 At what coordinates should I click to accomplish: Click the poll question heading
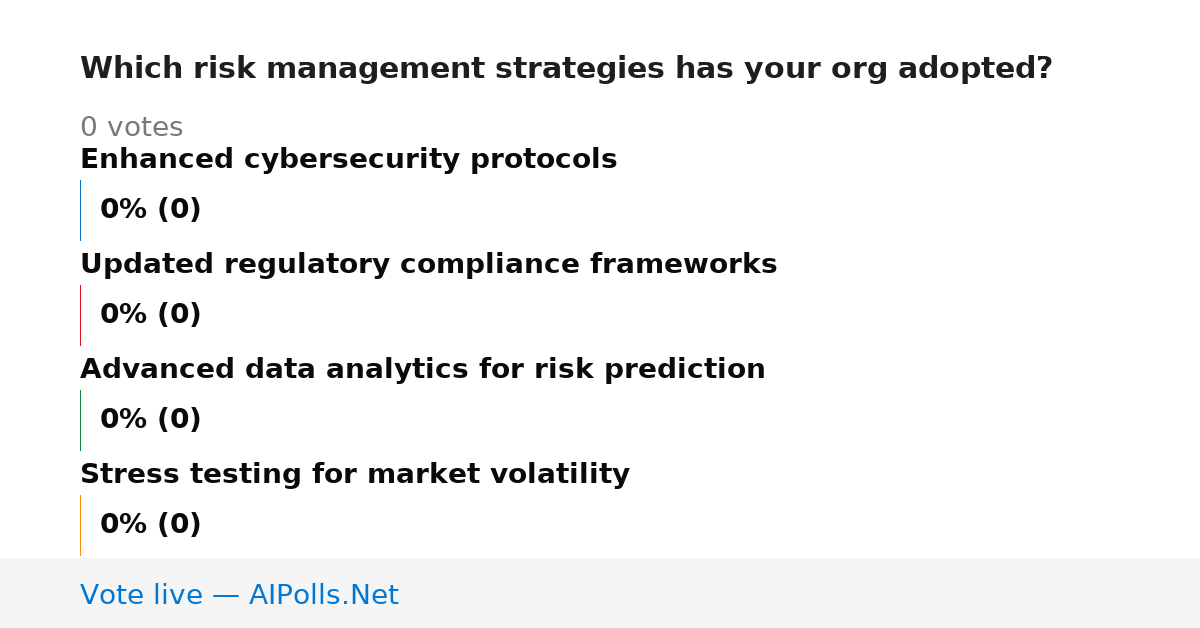[x=566, y=69]
